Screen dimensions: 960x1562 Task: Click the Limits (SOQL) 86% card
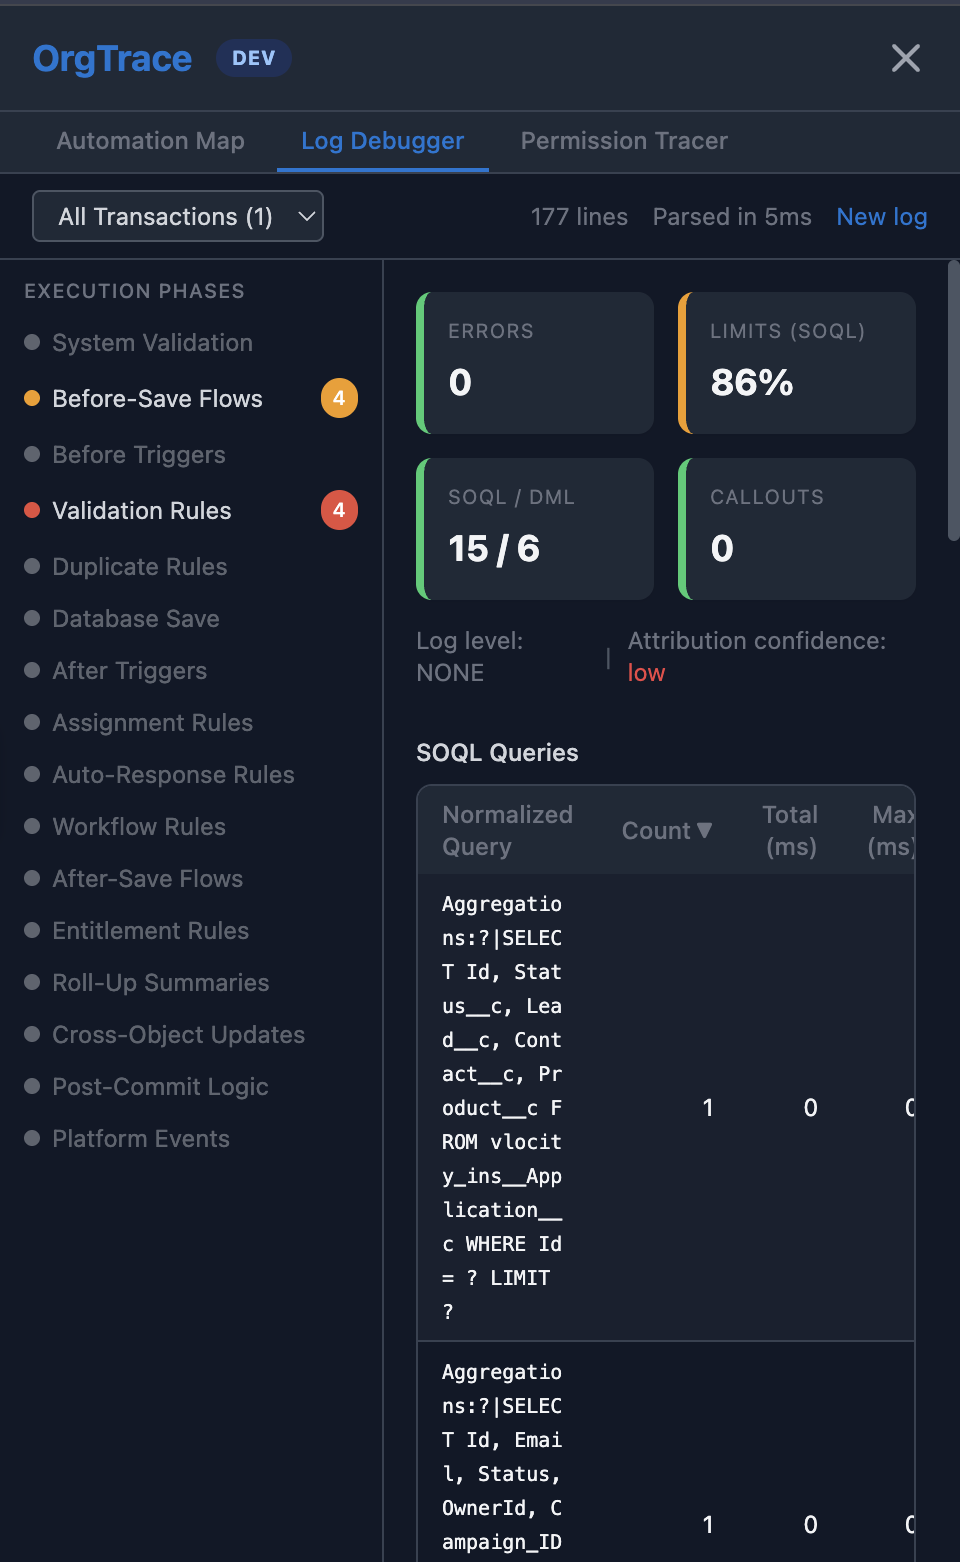pyautogui.click(x=797, y=363)
